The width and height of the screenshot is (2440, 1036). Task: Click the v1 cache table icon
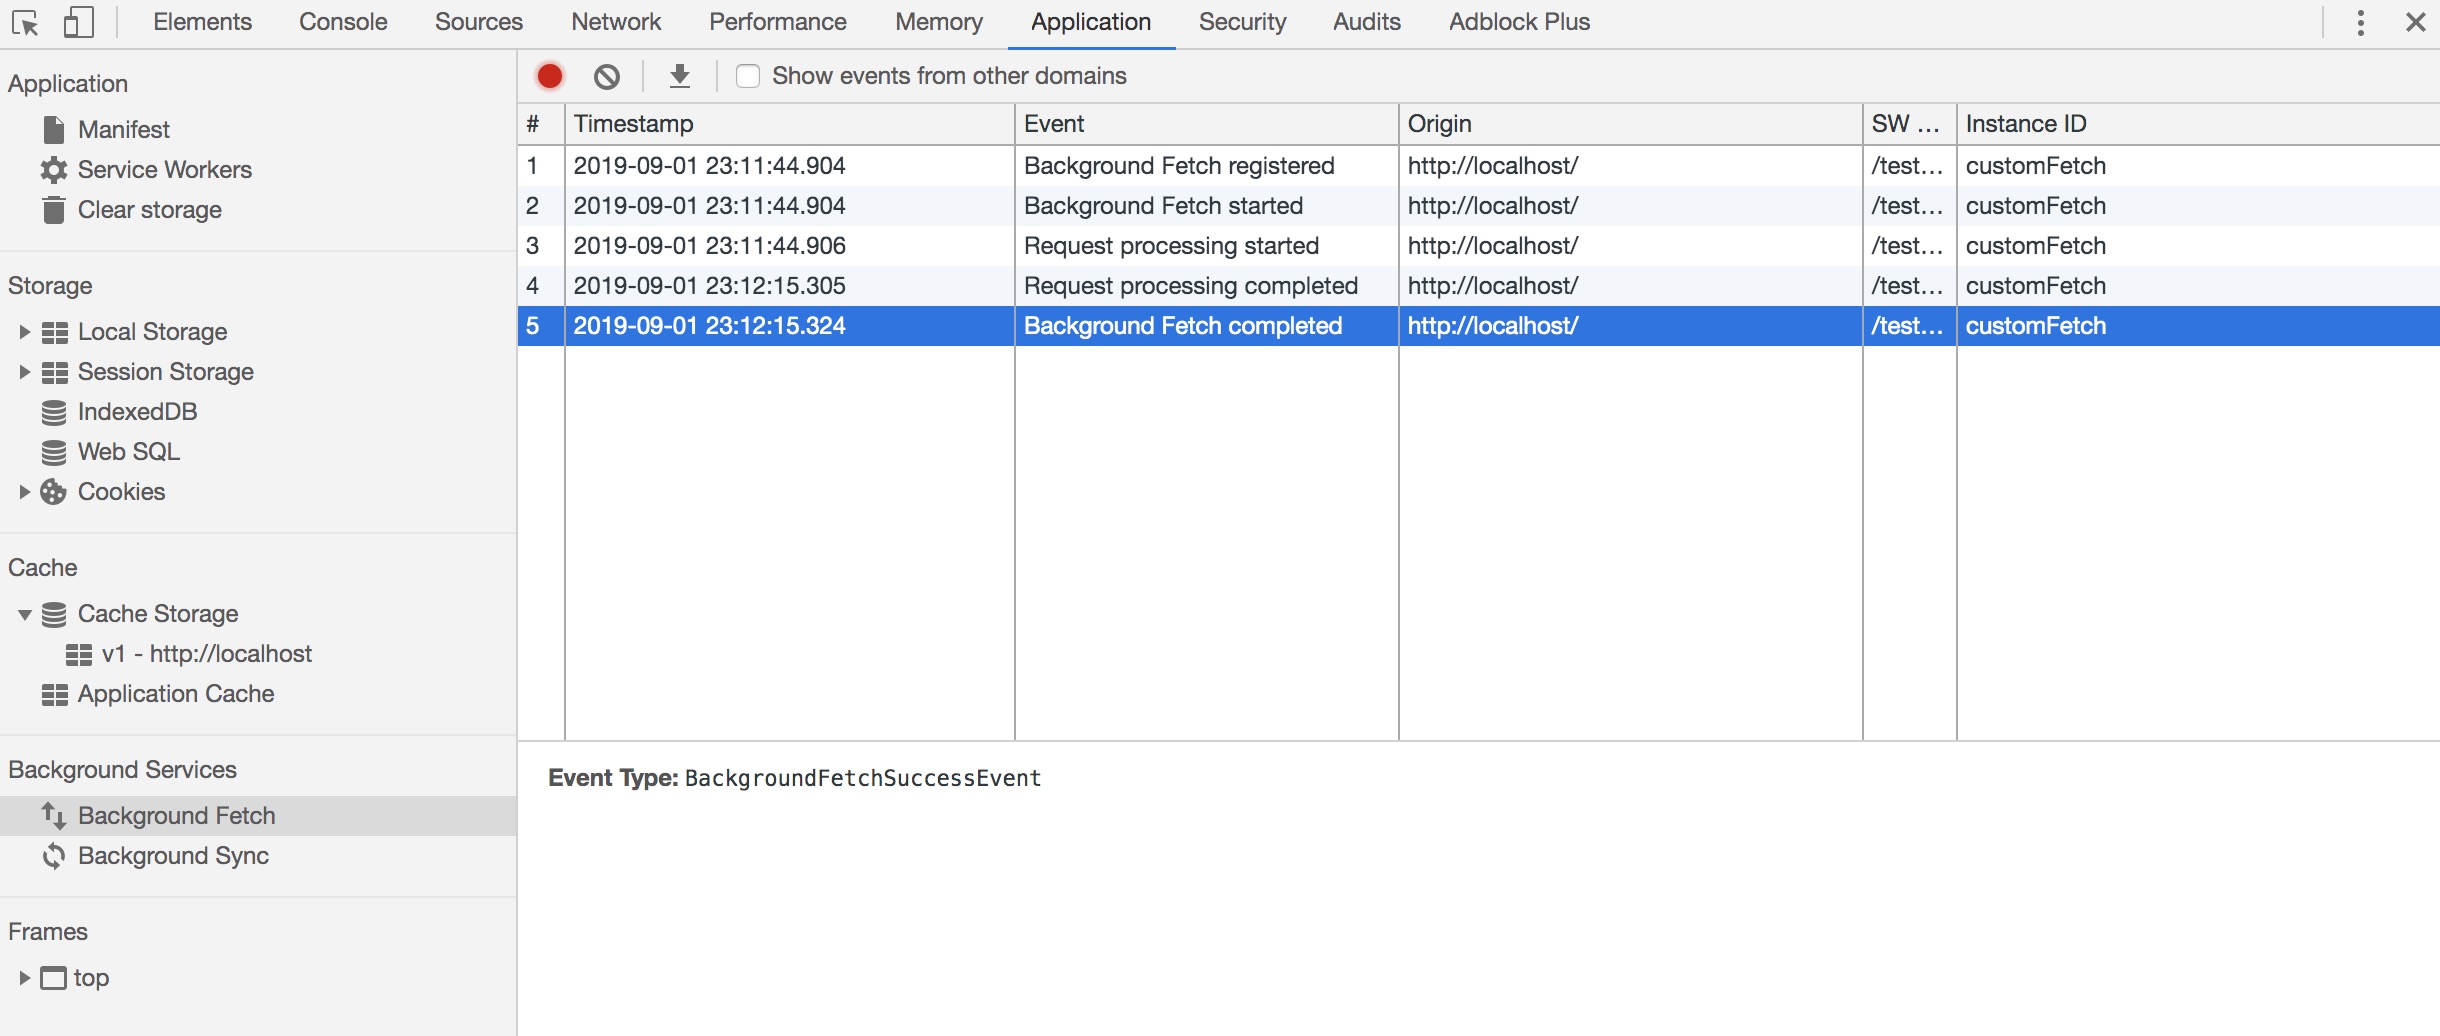tap(79, 654)
